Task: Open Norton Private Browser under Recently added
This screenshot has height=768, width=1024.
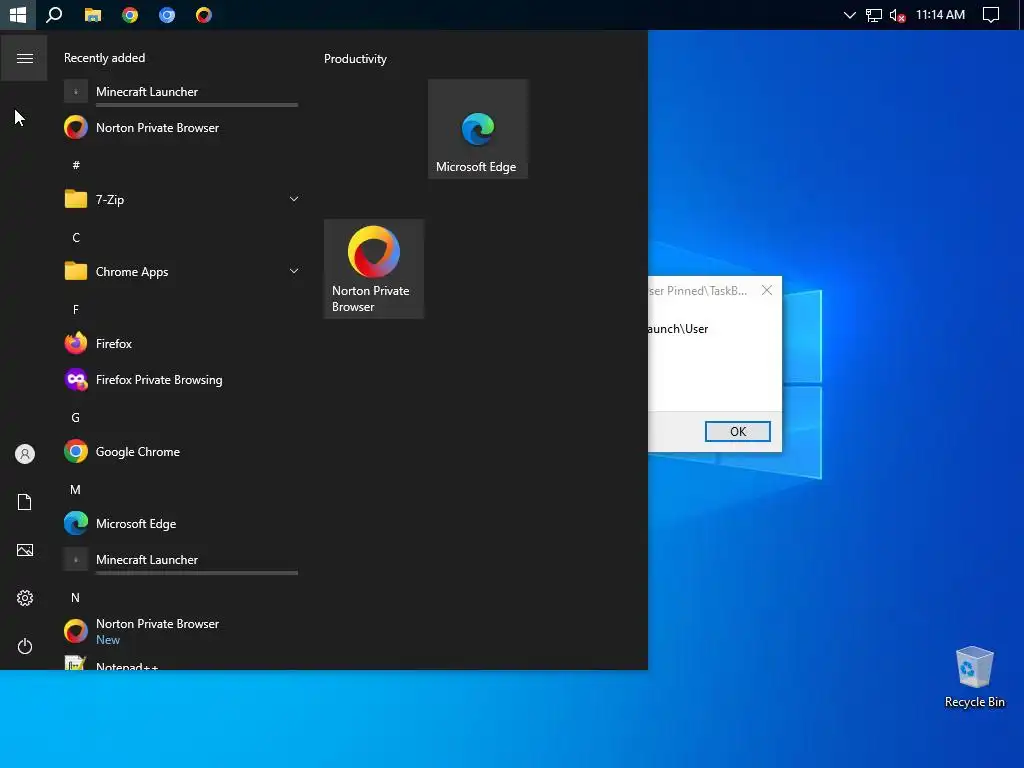Action: [182, 127]
